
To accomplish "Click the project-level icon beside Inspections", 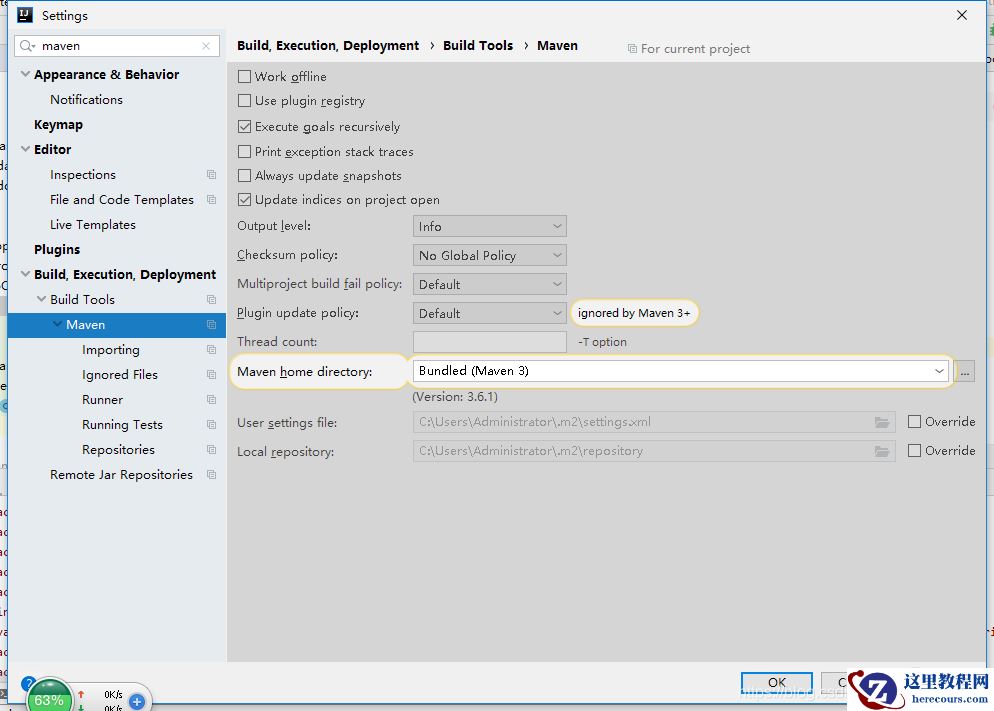I will (x=211, y=175).
